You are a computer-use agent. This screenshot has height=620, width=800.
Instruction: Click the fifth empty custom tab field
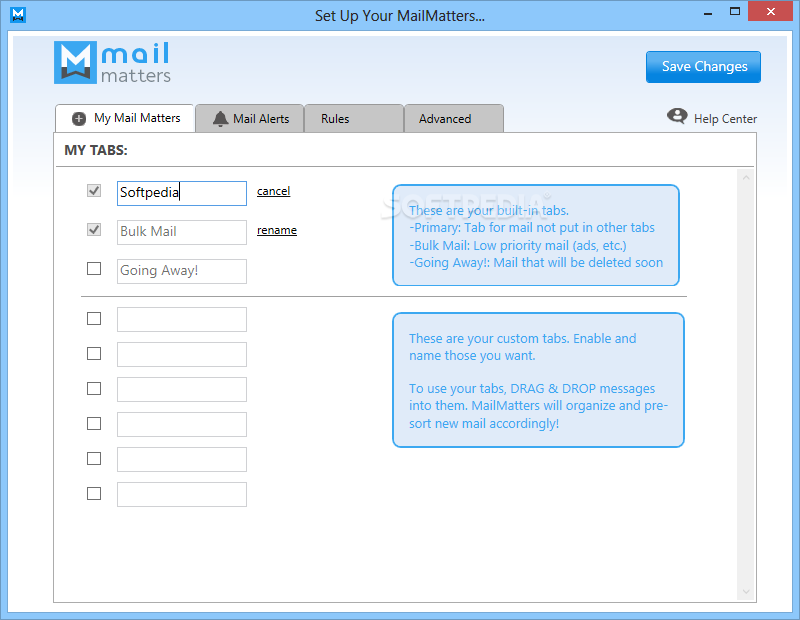[182, 459]
